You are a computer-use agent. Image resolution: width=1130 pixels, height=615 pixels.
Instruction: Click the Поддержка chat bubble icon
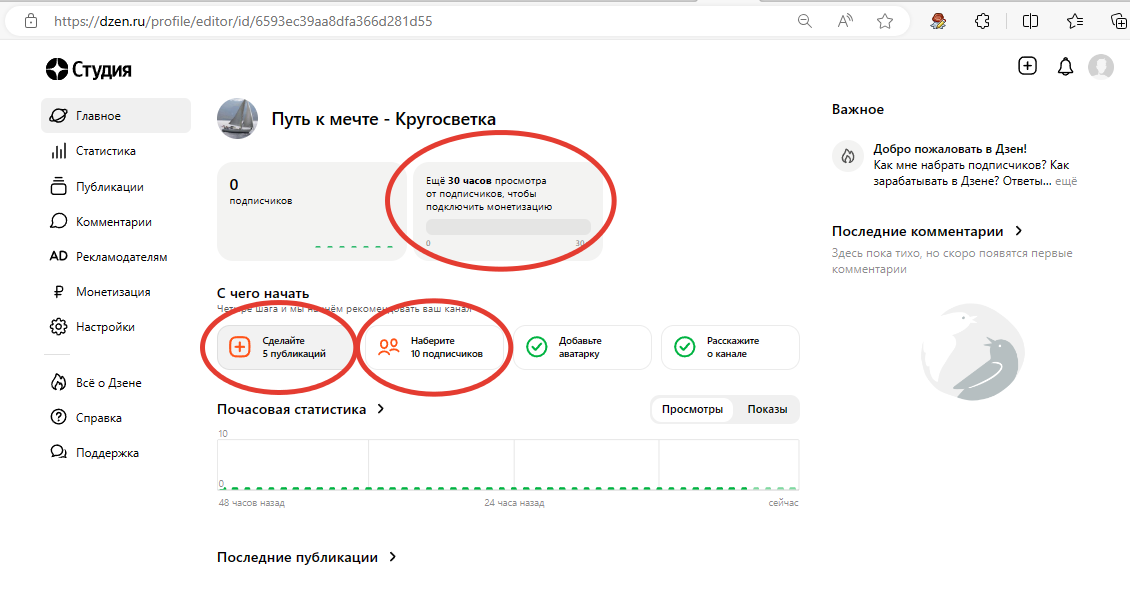(x=58, y=452)
